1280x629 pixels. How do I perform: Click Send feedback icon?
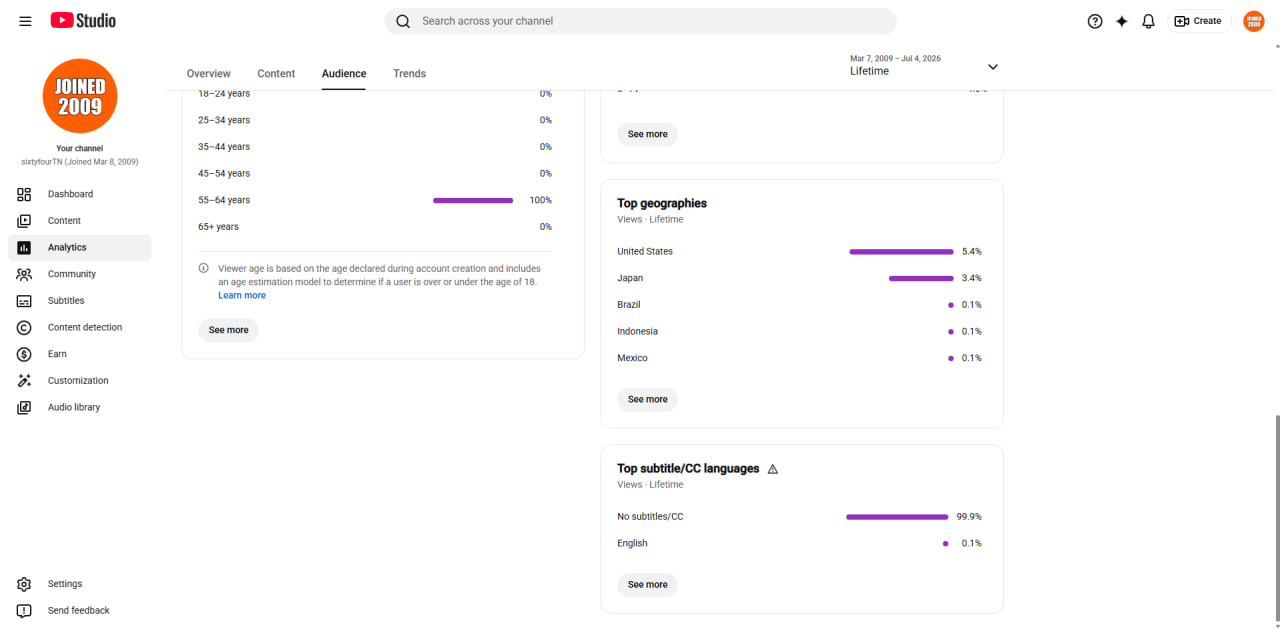(x=24, y=611)
